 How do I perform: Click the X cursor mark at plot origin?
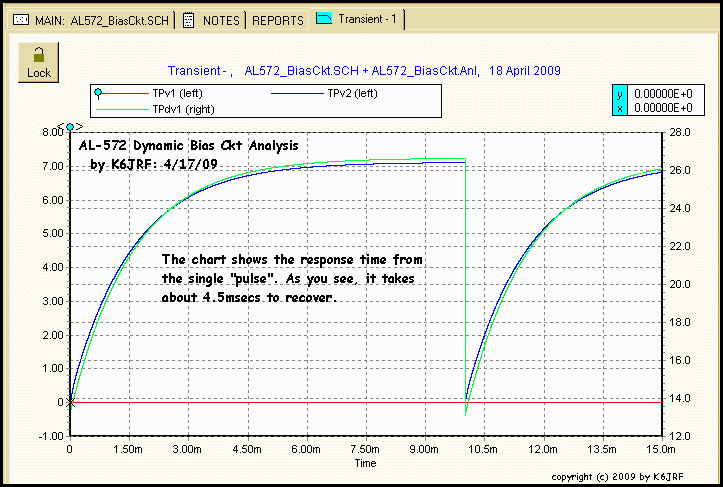[x=71, y=403]
